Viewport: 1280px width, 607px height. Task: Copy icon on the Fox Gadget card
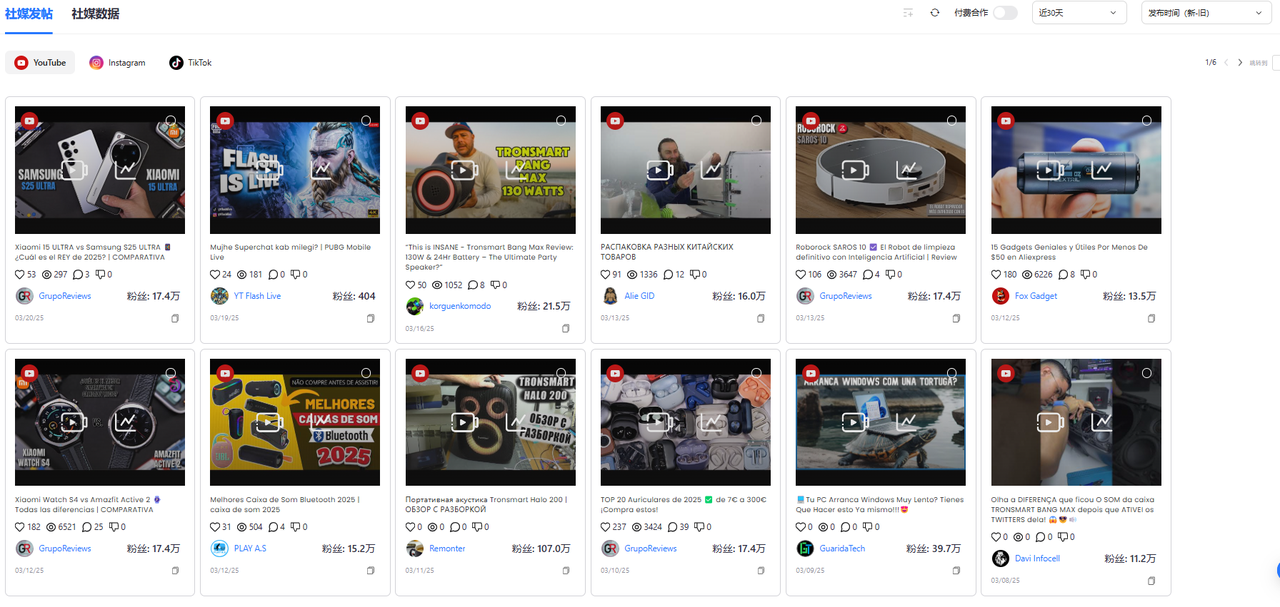[1151, 318]
